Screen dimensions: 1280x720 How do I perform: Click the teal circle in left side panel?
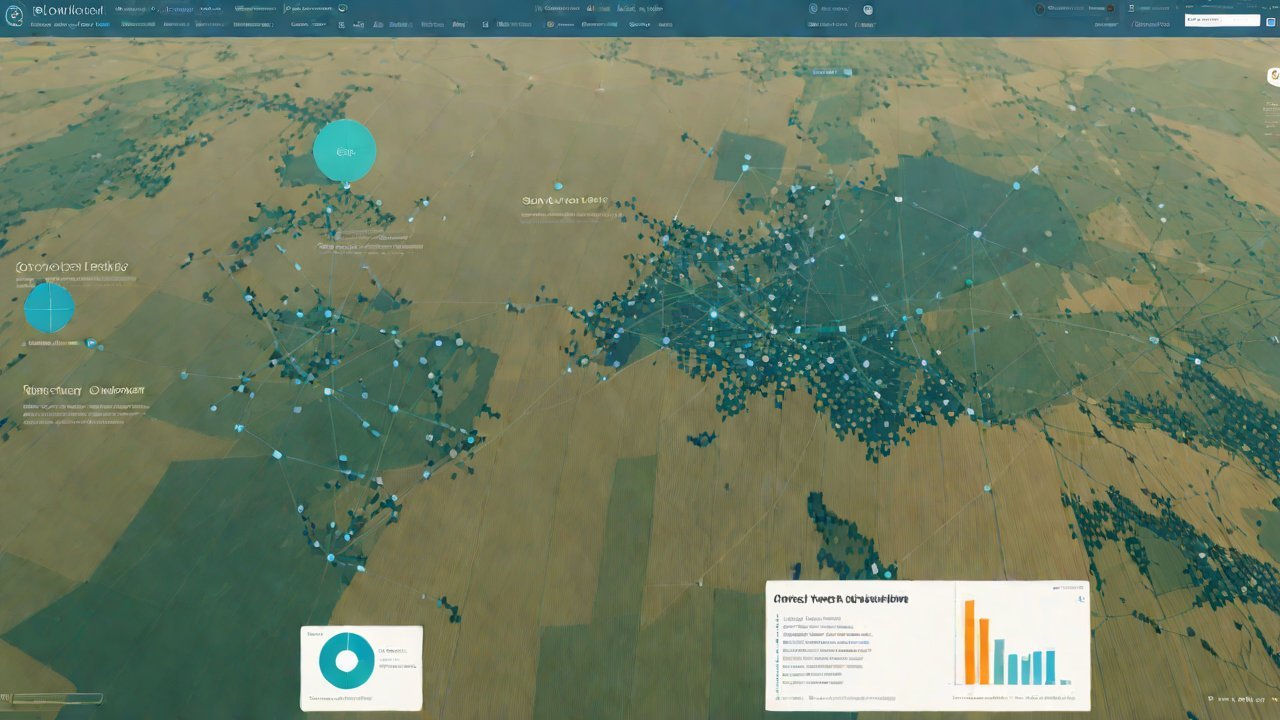point(49,307)
